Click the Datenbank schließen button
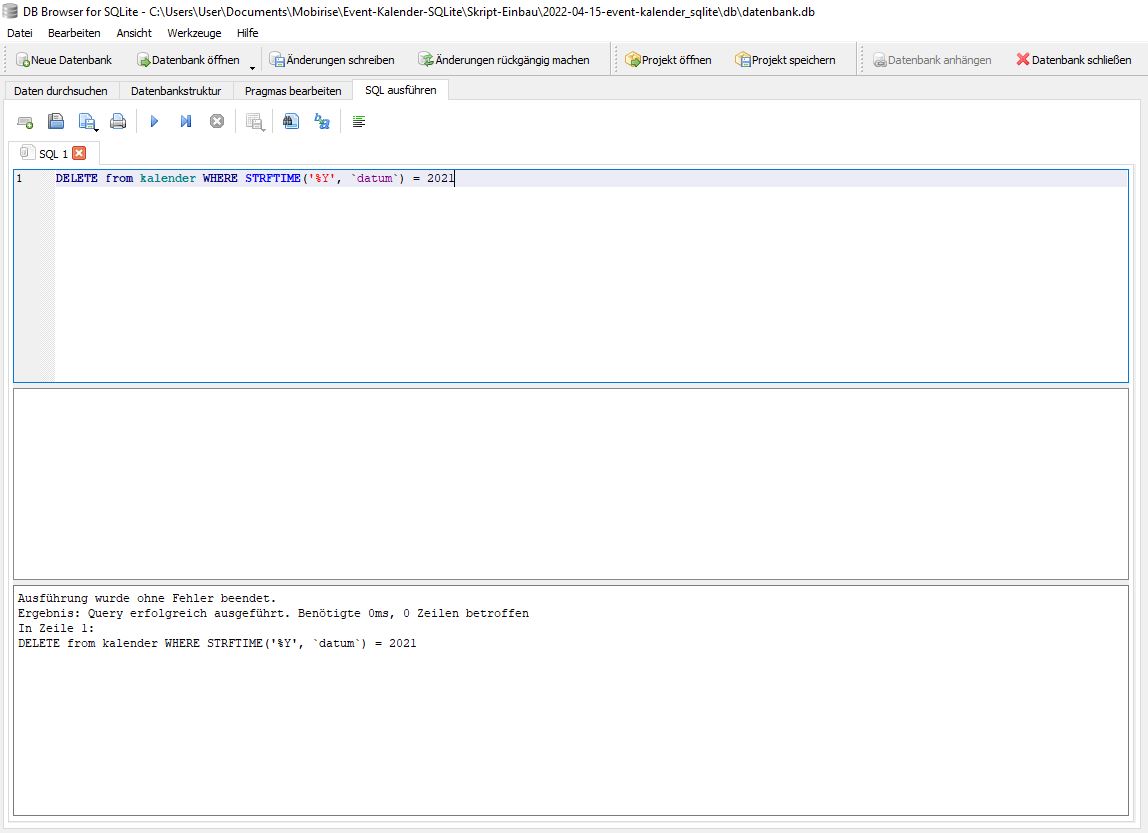The width and height of the screenshot is (1148, 833). click(1073, 60)
